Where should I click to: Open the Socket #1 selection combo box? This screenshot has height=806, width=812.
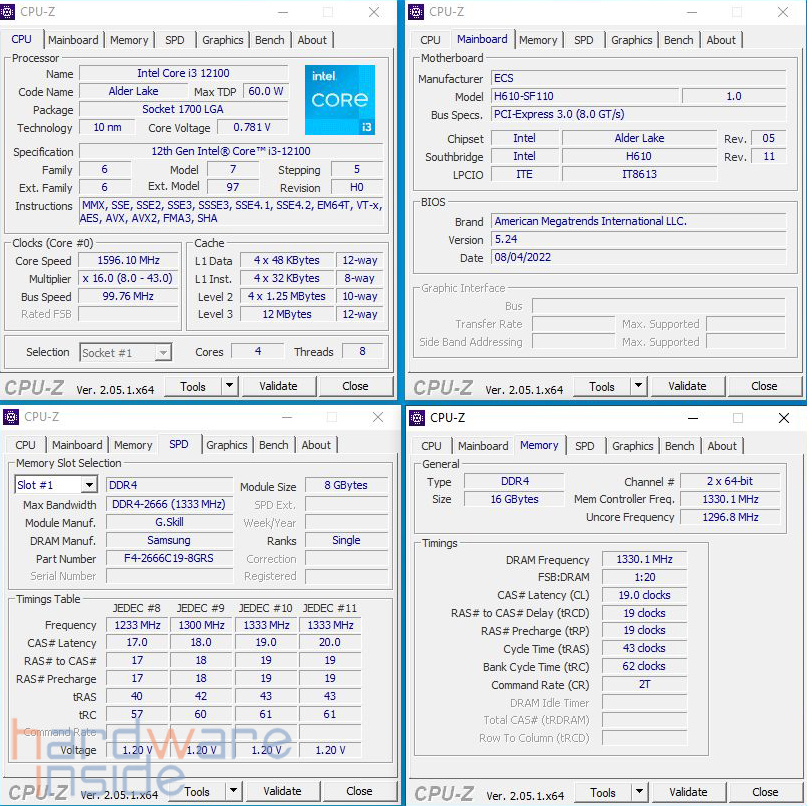[x=163, y=352]
